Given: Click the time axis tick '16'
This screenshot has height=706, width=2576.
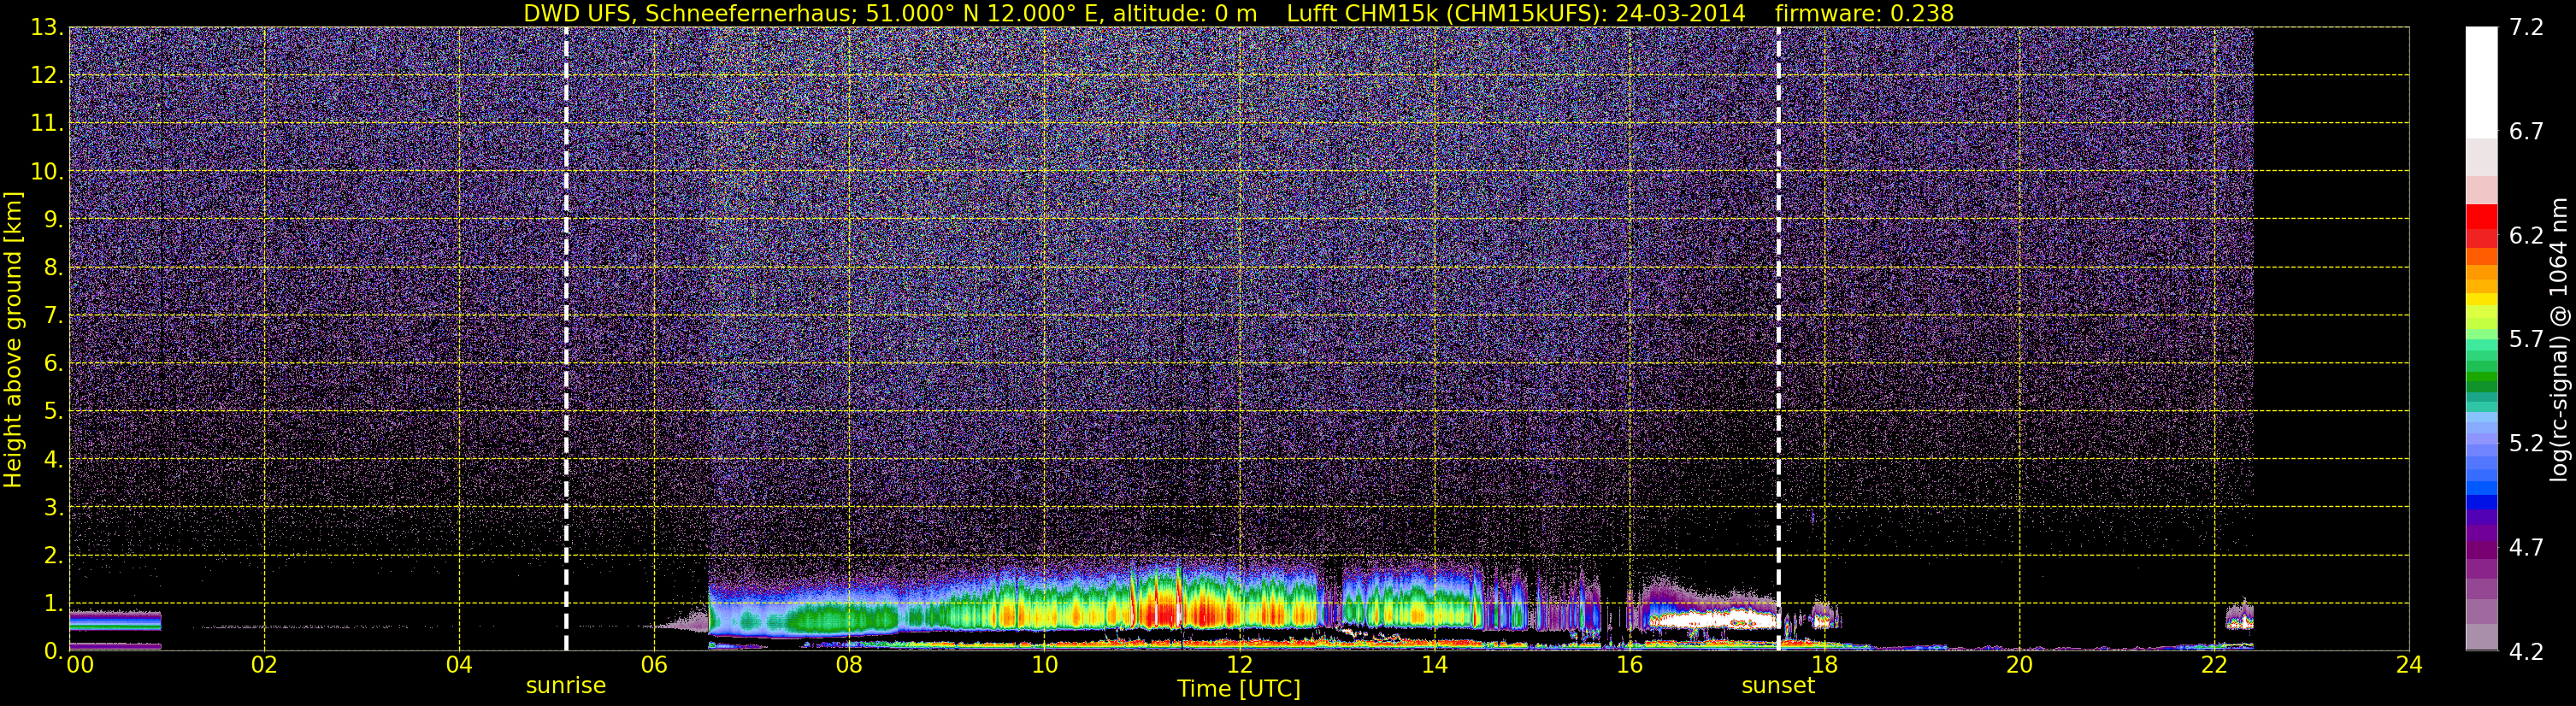Looking at the screenshot, I should (1629, 665).
